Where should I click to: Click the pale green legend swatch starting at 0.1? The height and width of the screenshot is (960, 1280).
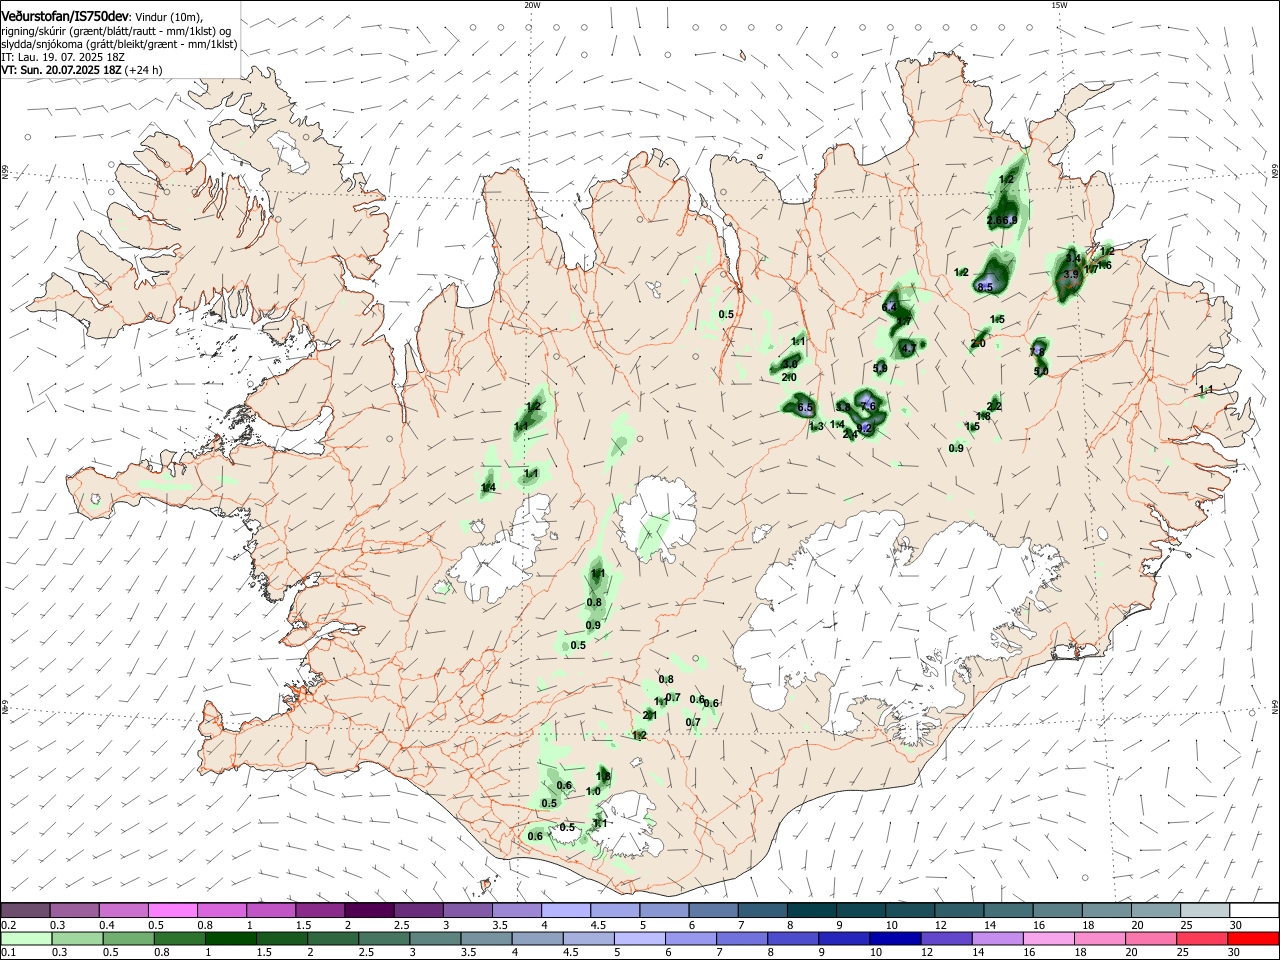pos(26,938)
